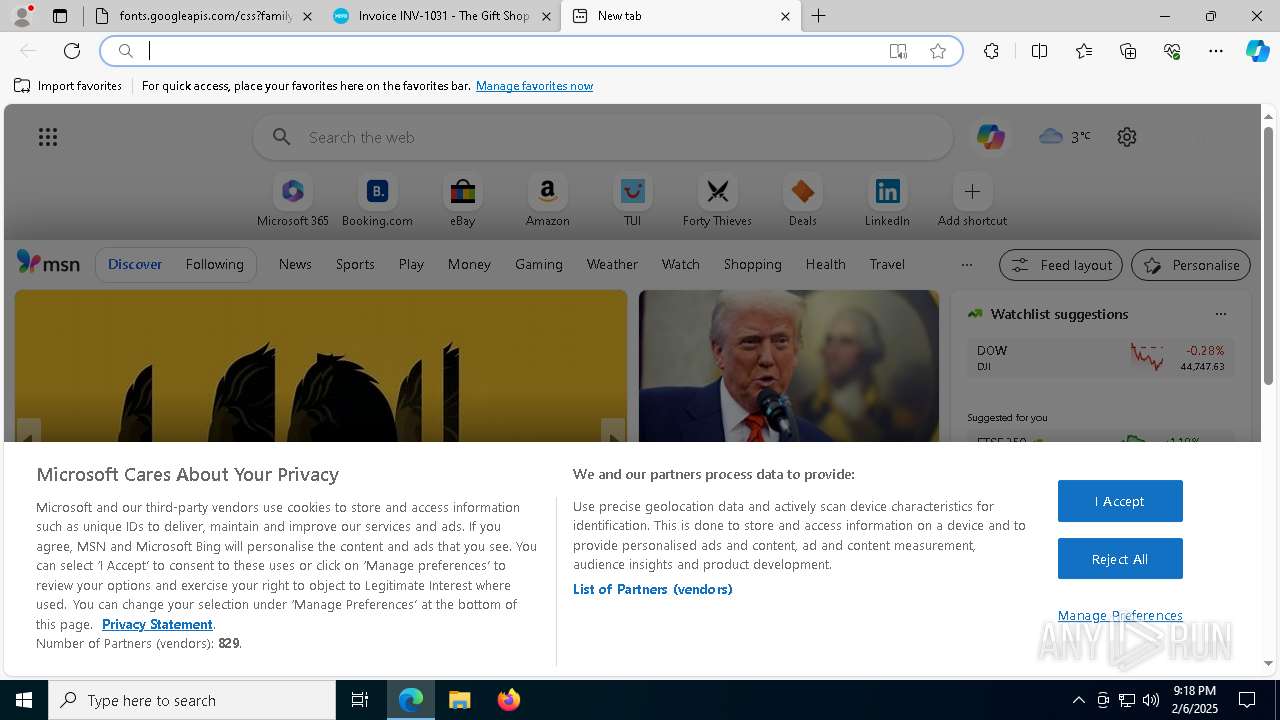Launch Copilot from the Edge toolbar
1280x720 pixels.
[x=1257, y=51]
